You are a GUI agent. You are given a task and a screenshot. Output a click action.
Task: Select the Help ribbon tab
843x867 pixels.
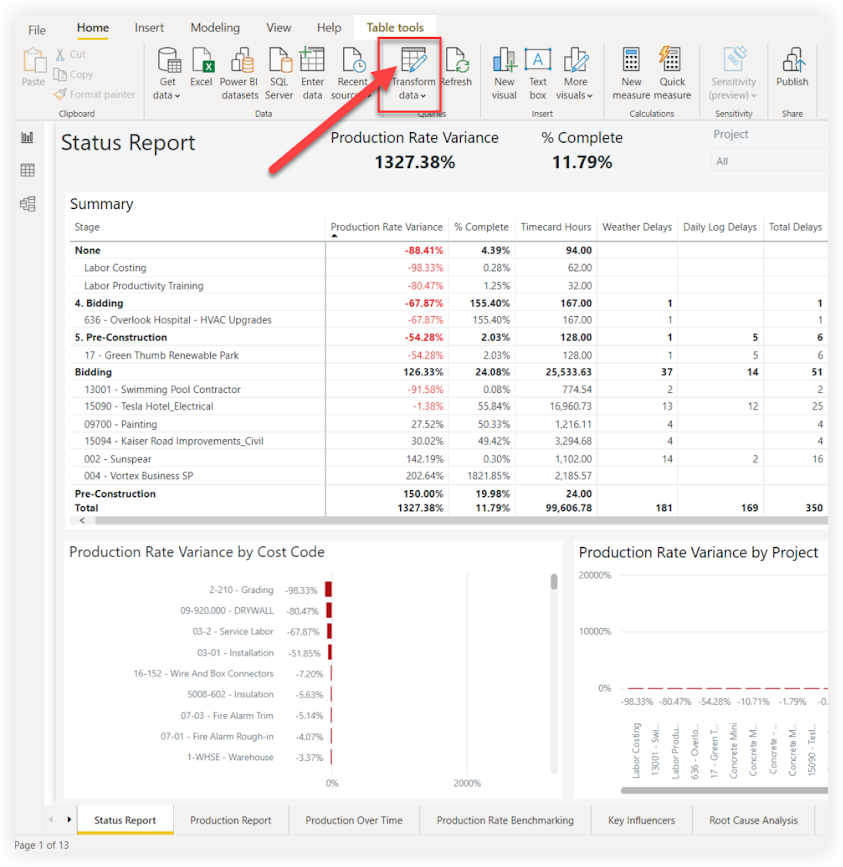click(329, 28)
